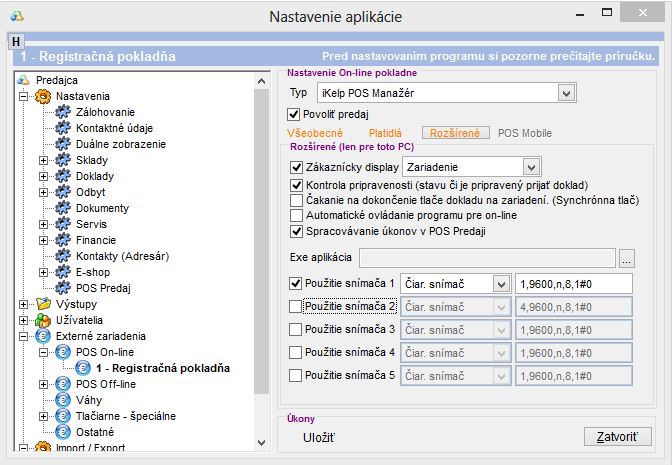672x465 pixels.
Task: Click the Použitie snímača 1 parameters field
Action: [x=574, y=283]
